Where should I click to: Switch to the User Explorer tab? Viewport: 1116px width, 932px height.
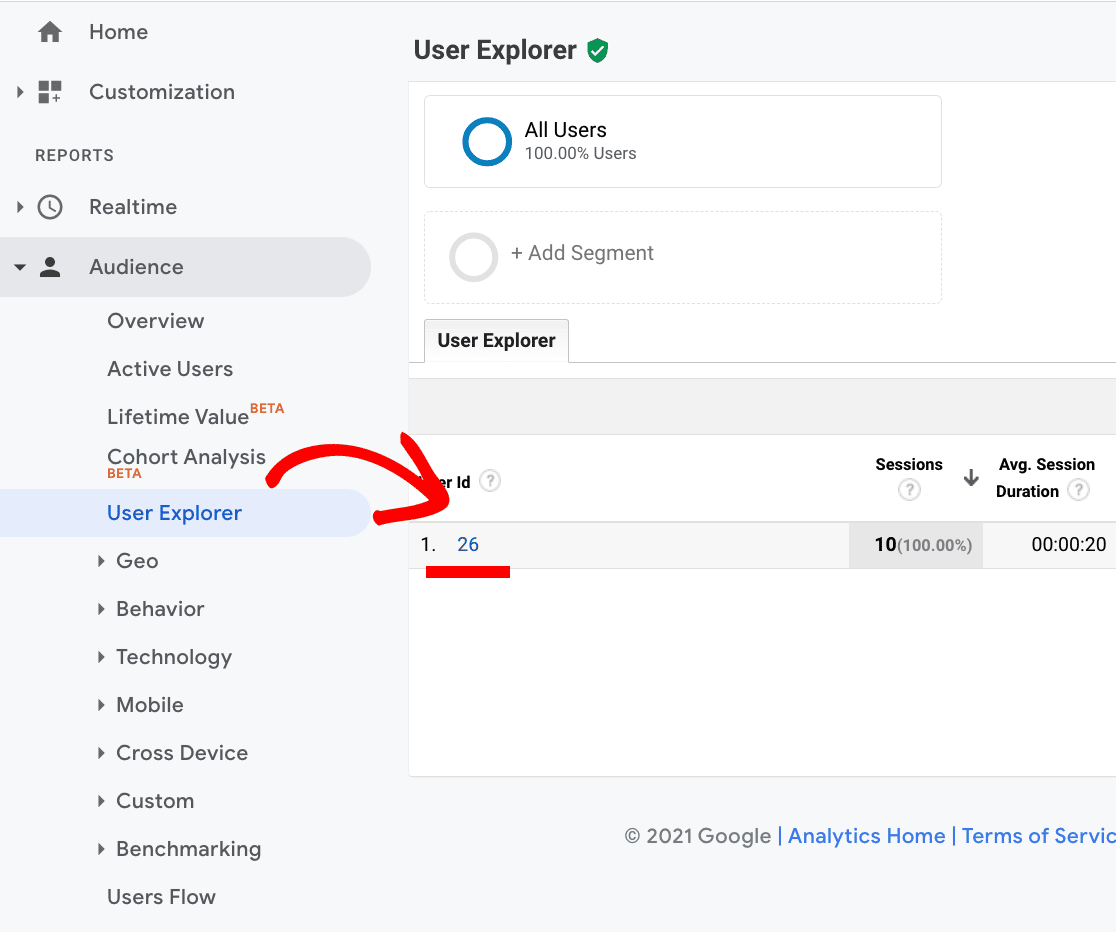point(496,340)
